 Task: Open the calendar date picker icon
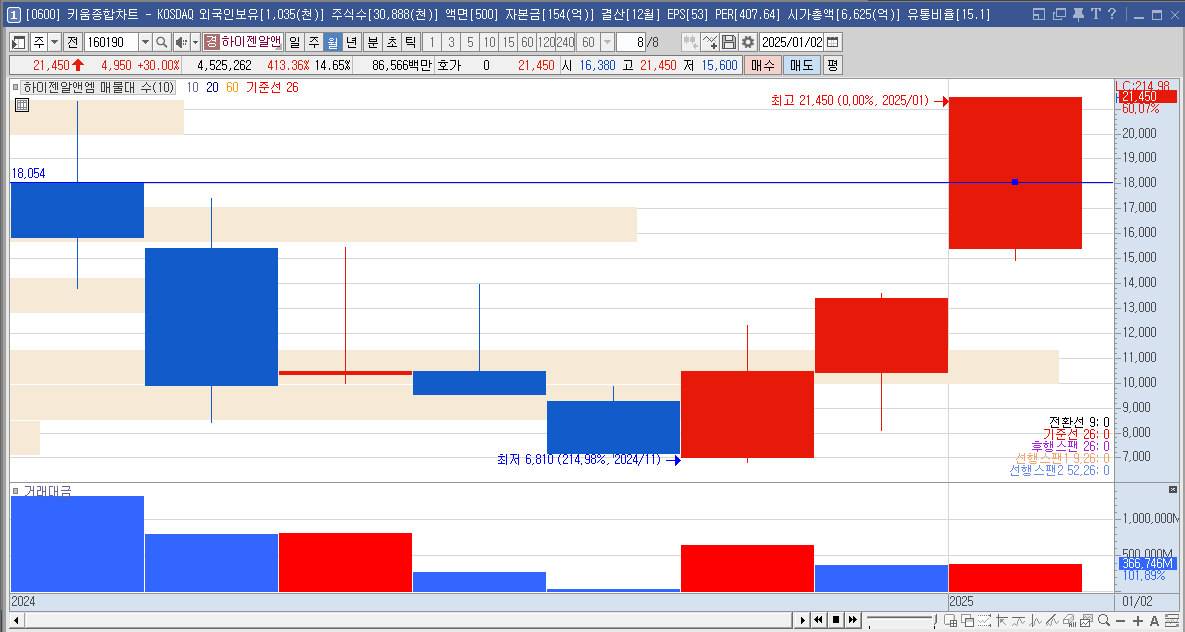(833, 42)
